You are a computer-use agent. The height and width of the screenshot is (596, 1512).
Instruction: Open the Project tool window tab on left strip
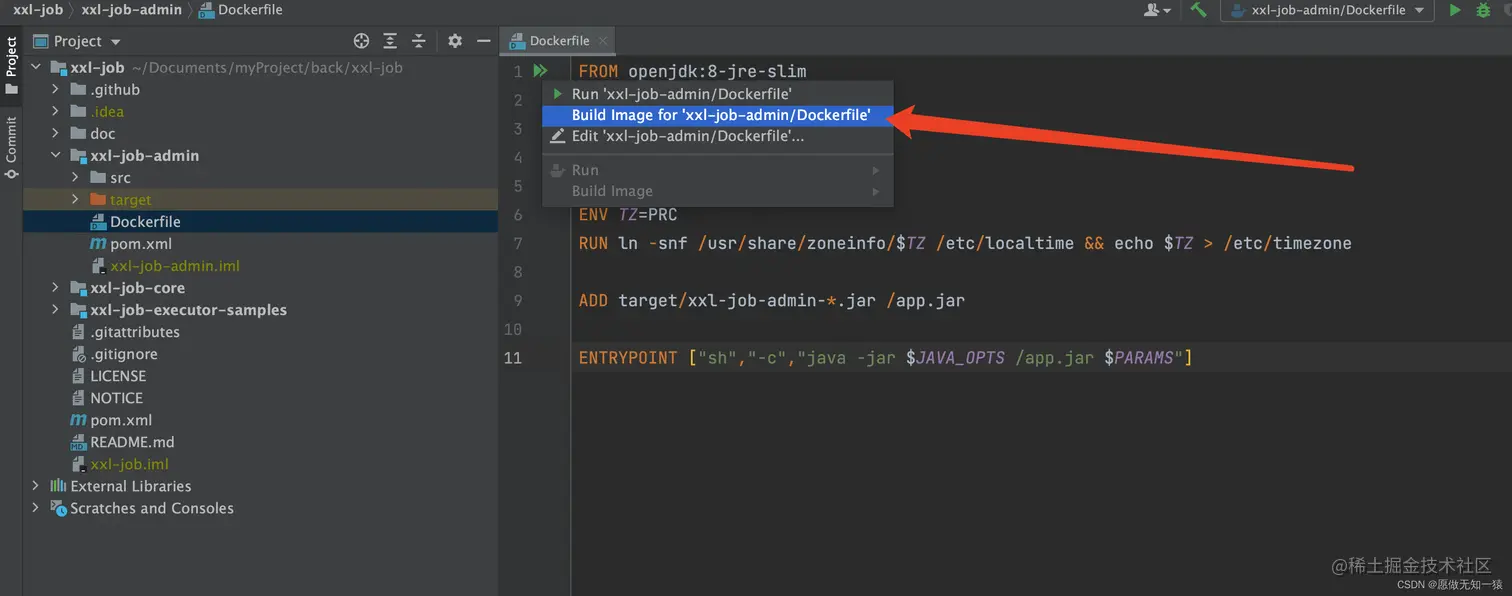click(x=11, y=66)
